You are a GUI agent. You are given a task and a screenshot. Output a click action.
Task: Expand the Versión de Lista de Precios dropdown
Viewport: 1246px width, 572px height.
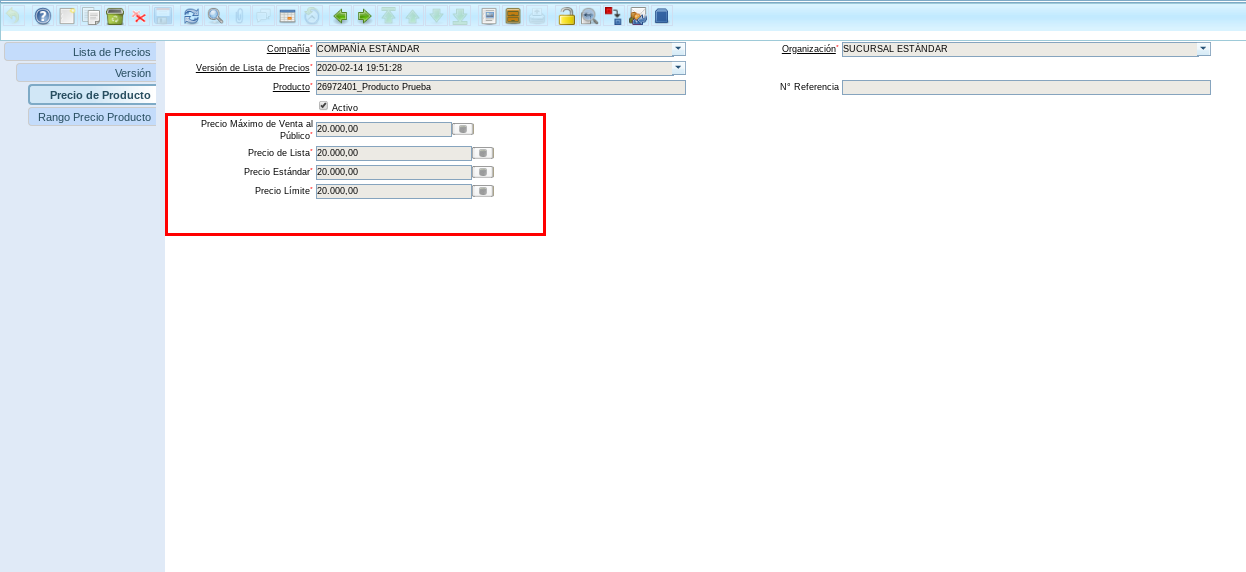[679, 68]
